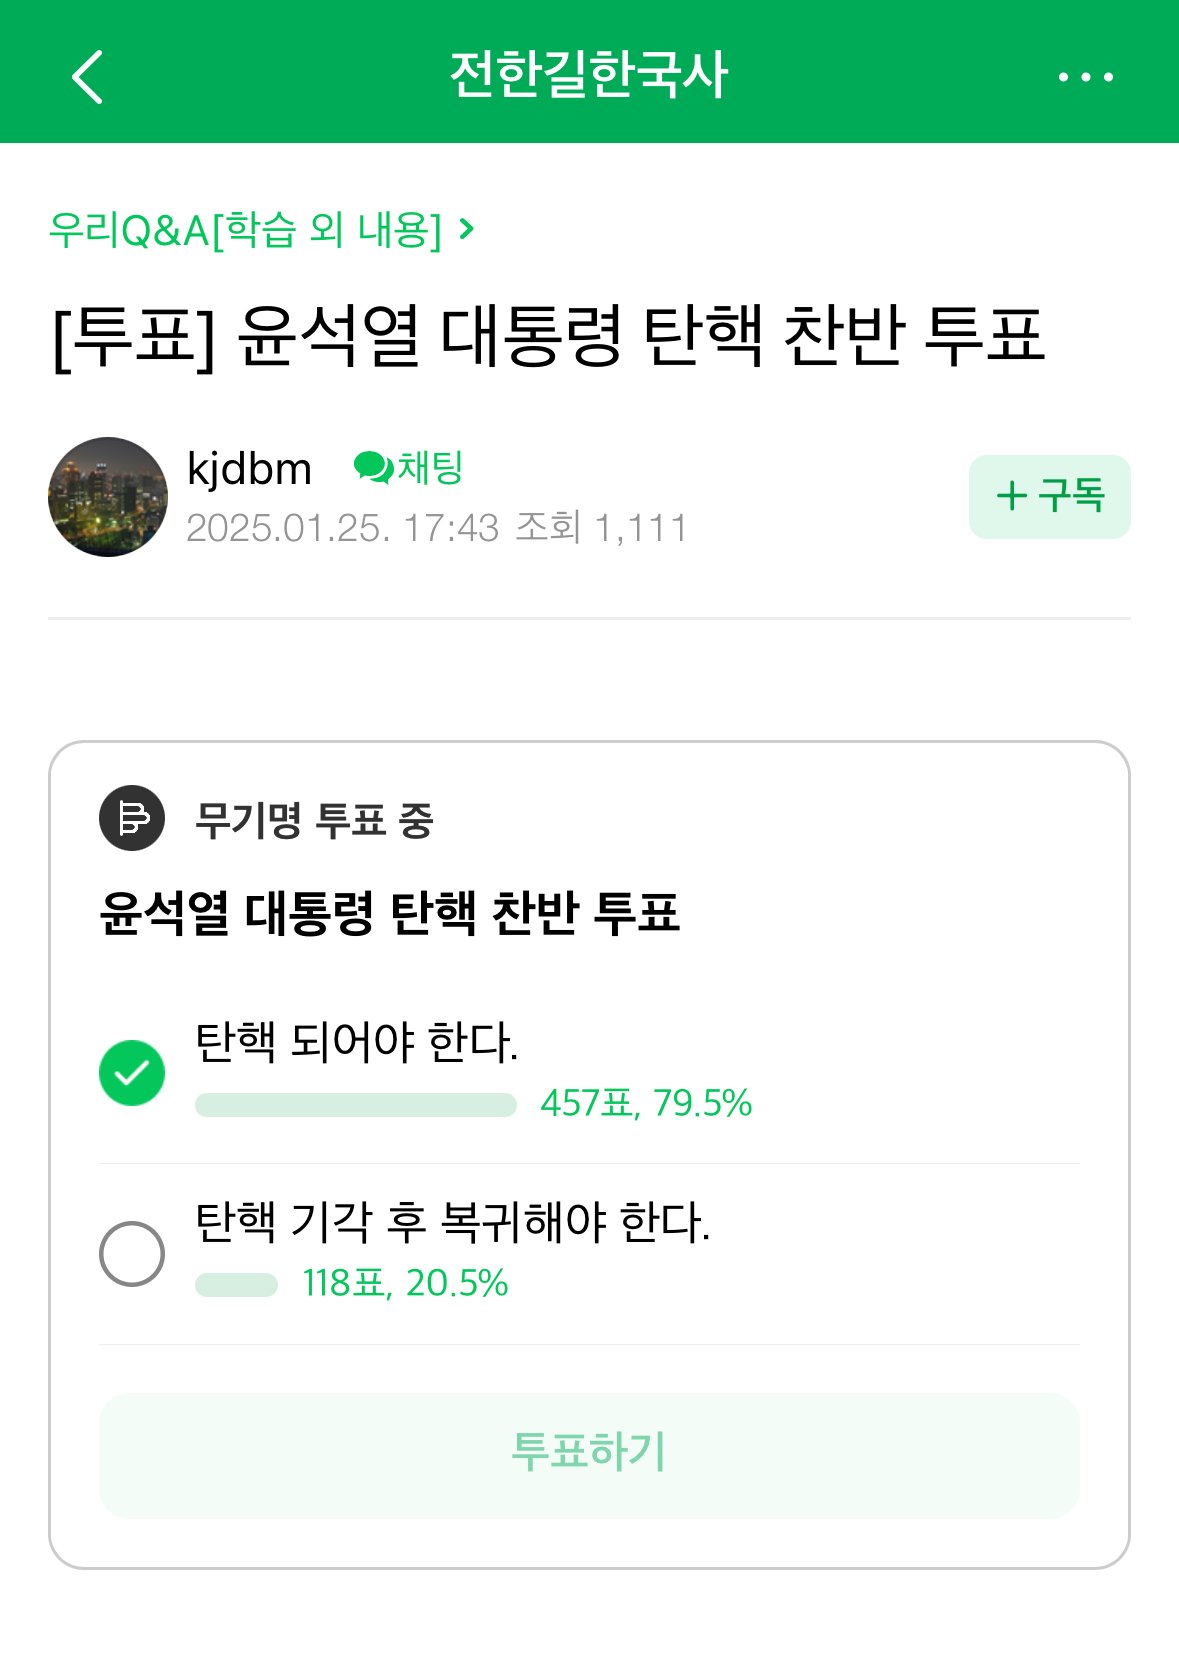Click the 457표 result progress bar
1179x1663 pixels.
pyautogui.click(x=356, y=1105)
